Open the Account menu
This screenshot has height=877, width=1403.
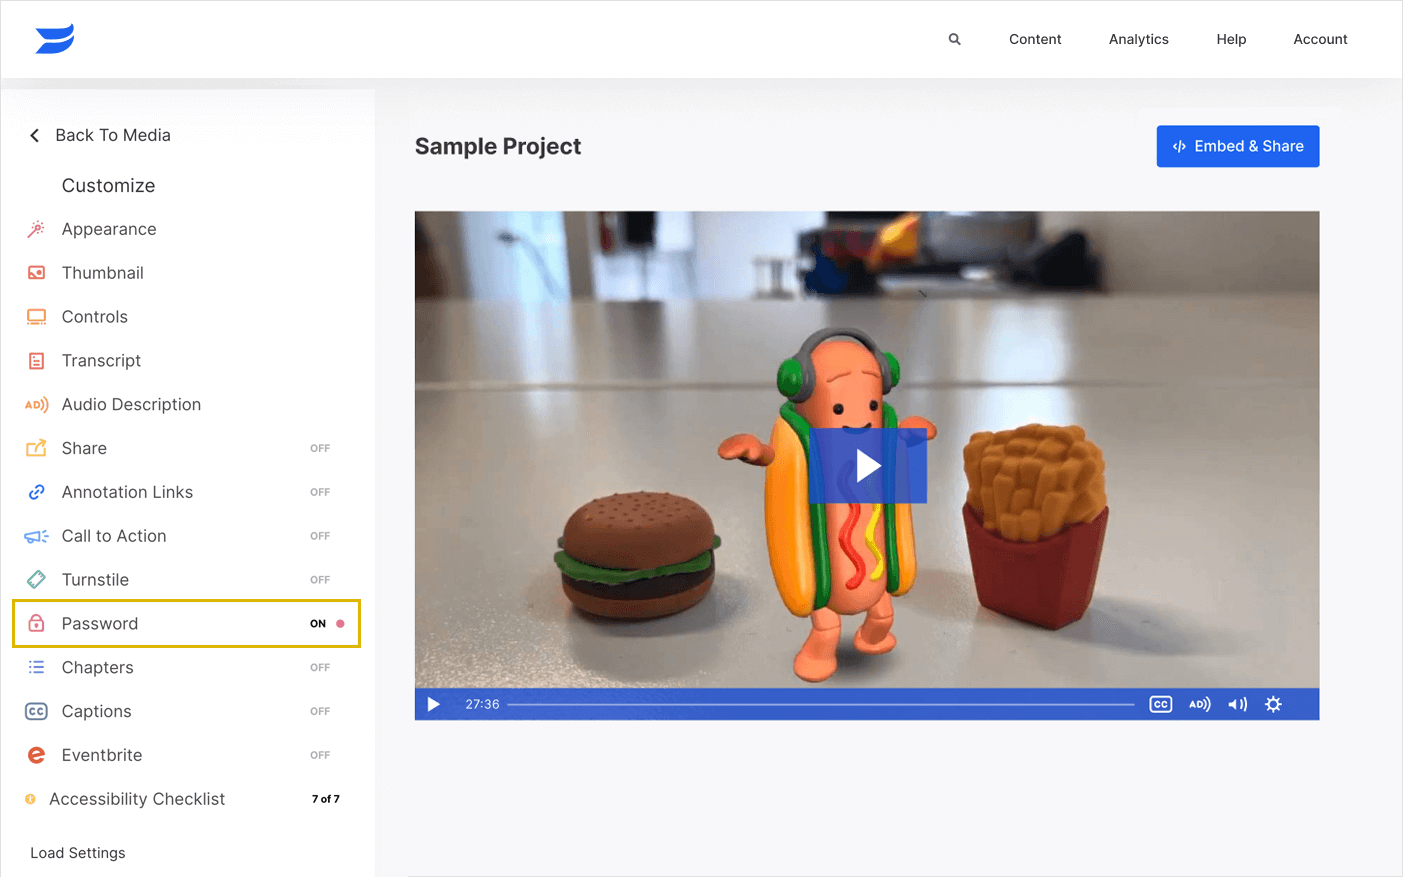coord(1320,39)
